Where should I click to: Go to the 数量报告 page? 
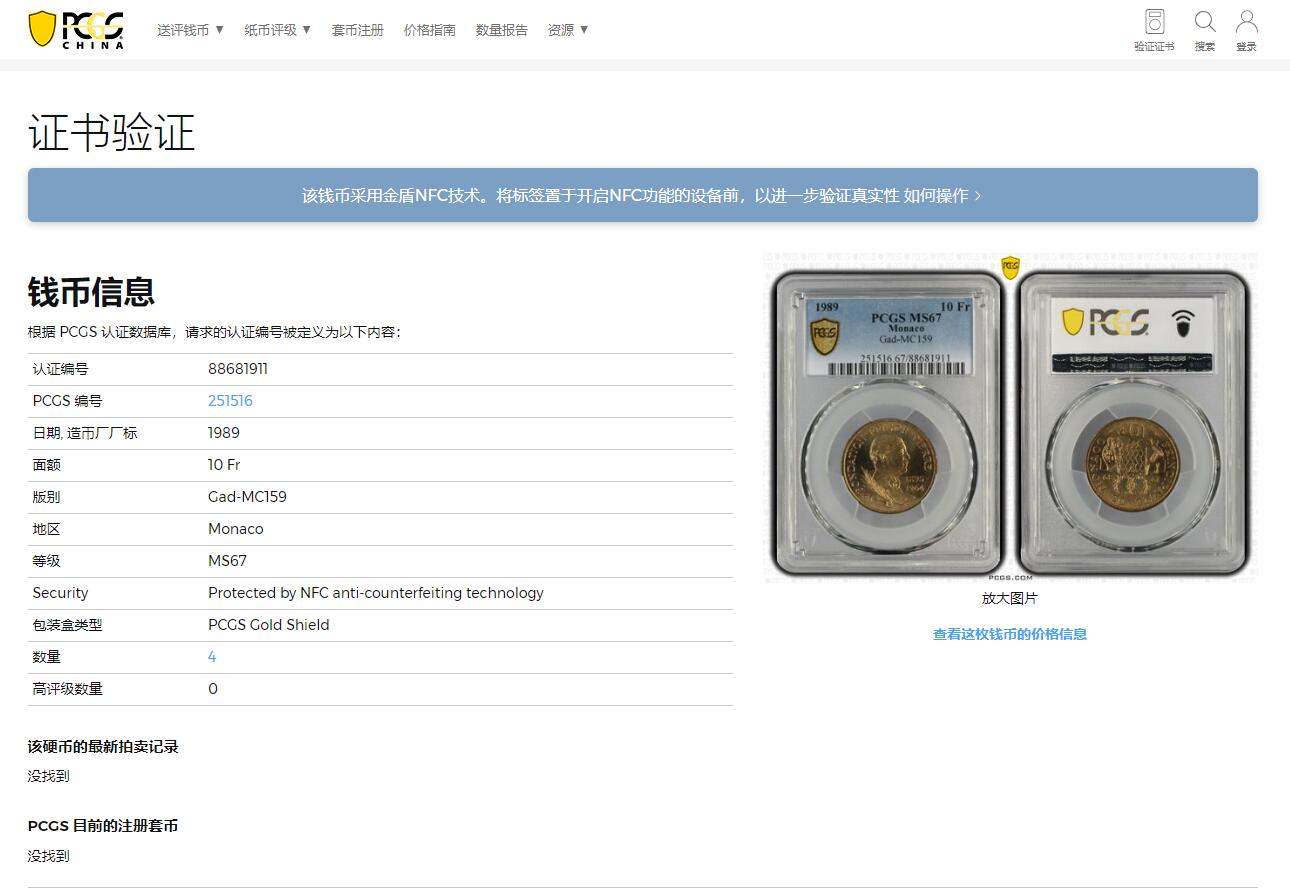coord(501,30)
